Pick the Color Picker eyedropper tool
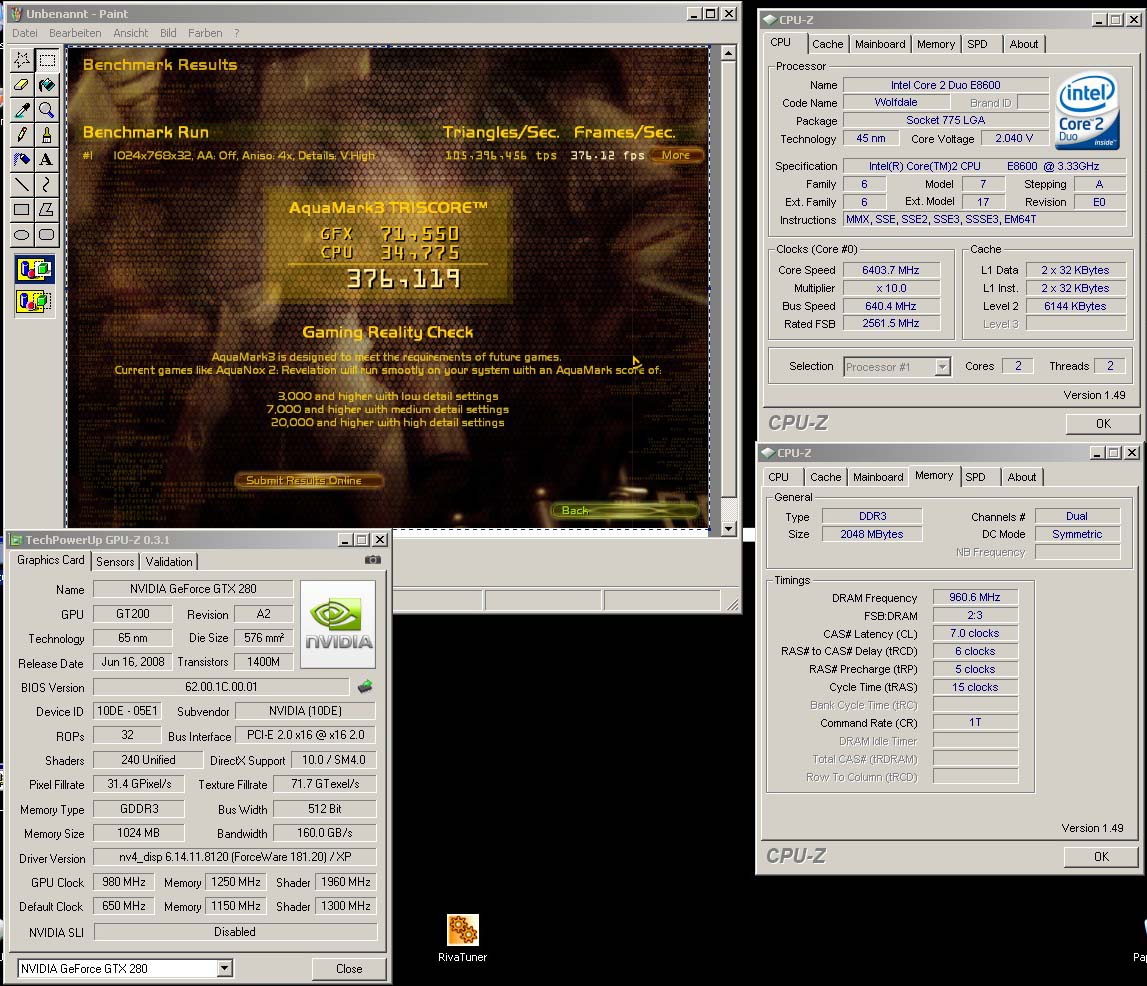 coord(22,110)
